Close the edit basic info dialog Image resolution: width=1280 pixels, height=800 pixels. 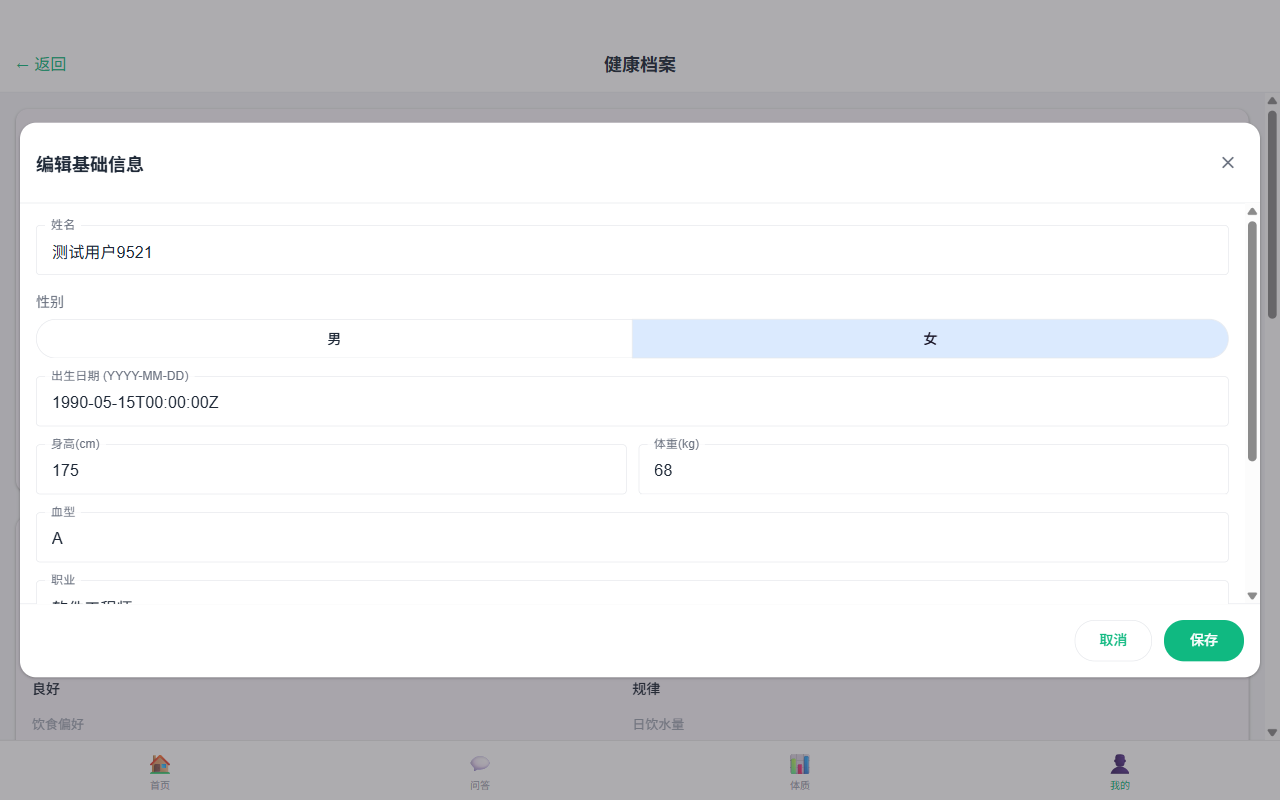pyautogui.click(x=1228, y=163)
